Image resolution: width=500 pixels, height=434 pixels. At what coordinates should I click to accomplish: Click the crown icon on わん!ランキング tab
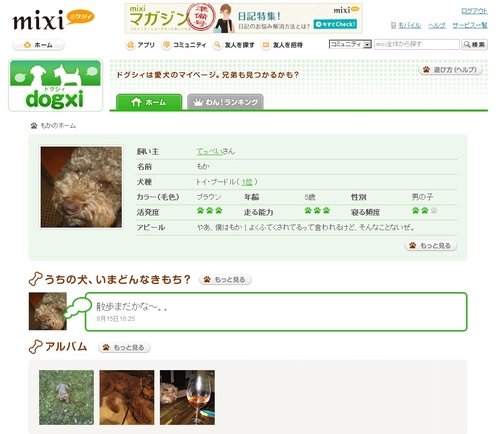198,102
